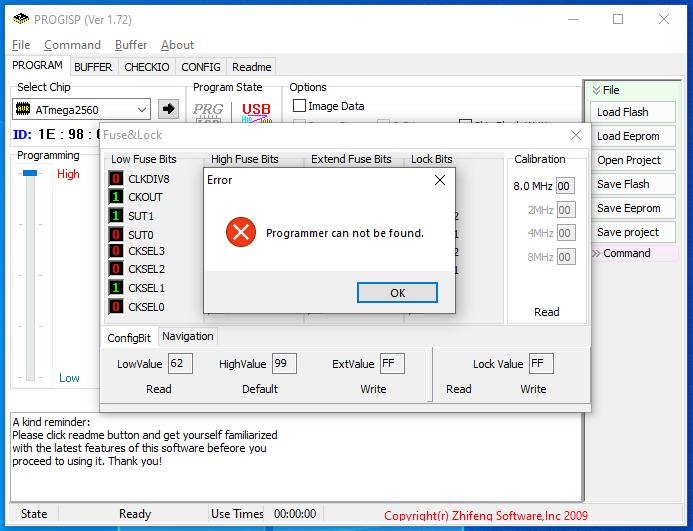The image size is (693, 531).
Task: Open the Buffer menu
Action: pyautogui.click(x=131, y=45)
